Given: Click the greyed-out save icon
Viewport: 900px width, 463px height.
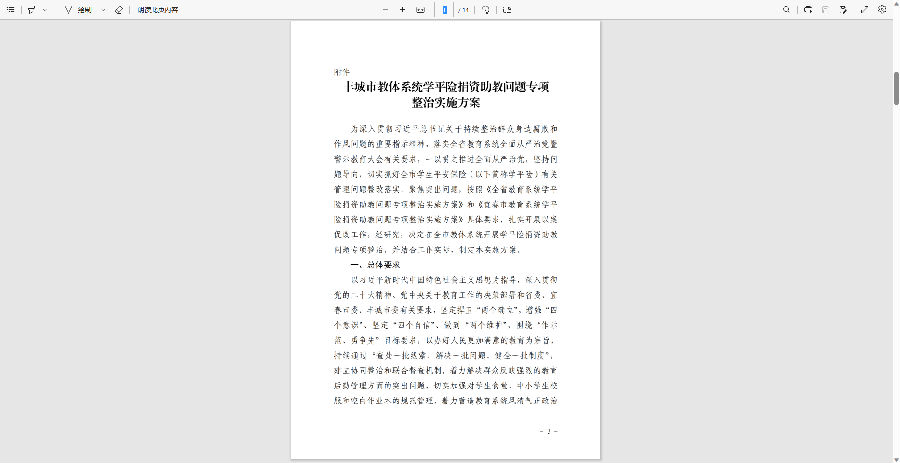Looking at the screenshot, I should tap(825, 10).
